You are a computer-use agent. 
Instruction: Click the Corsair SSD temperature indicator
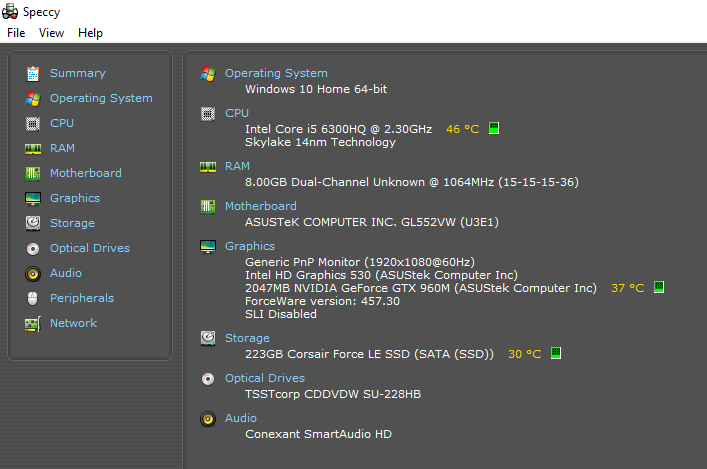(x=556, y=353)
